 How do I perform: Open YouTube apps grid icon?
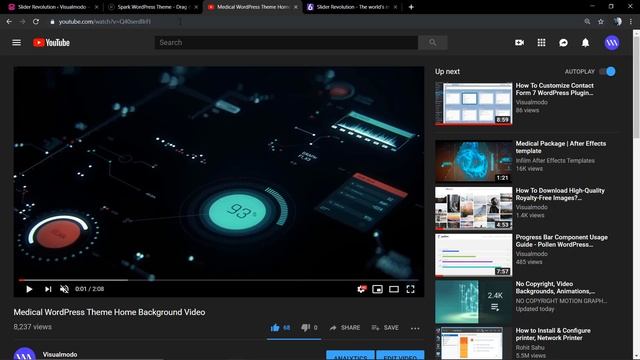point(541,42)
